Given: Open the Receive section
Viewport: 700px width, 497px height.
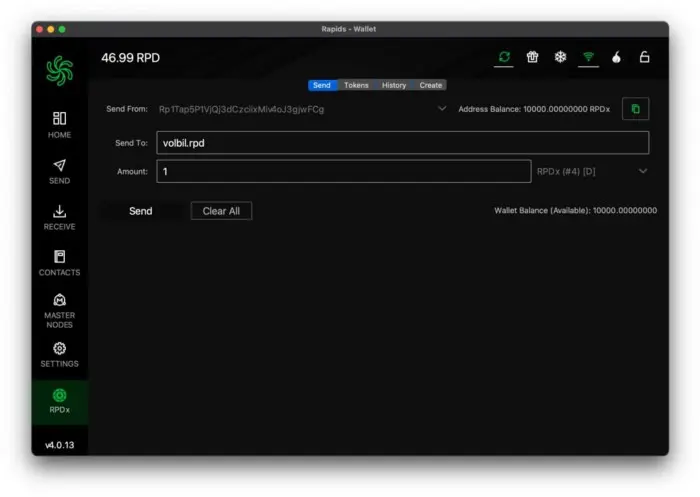Looking at the screenshot, I should 59,218.
